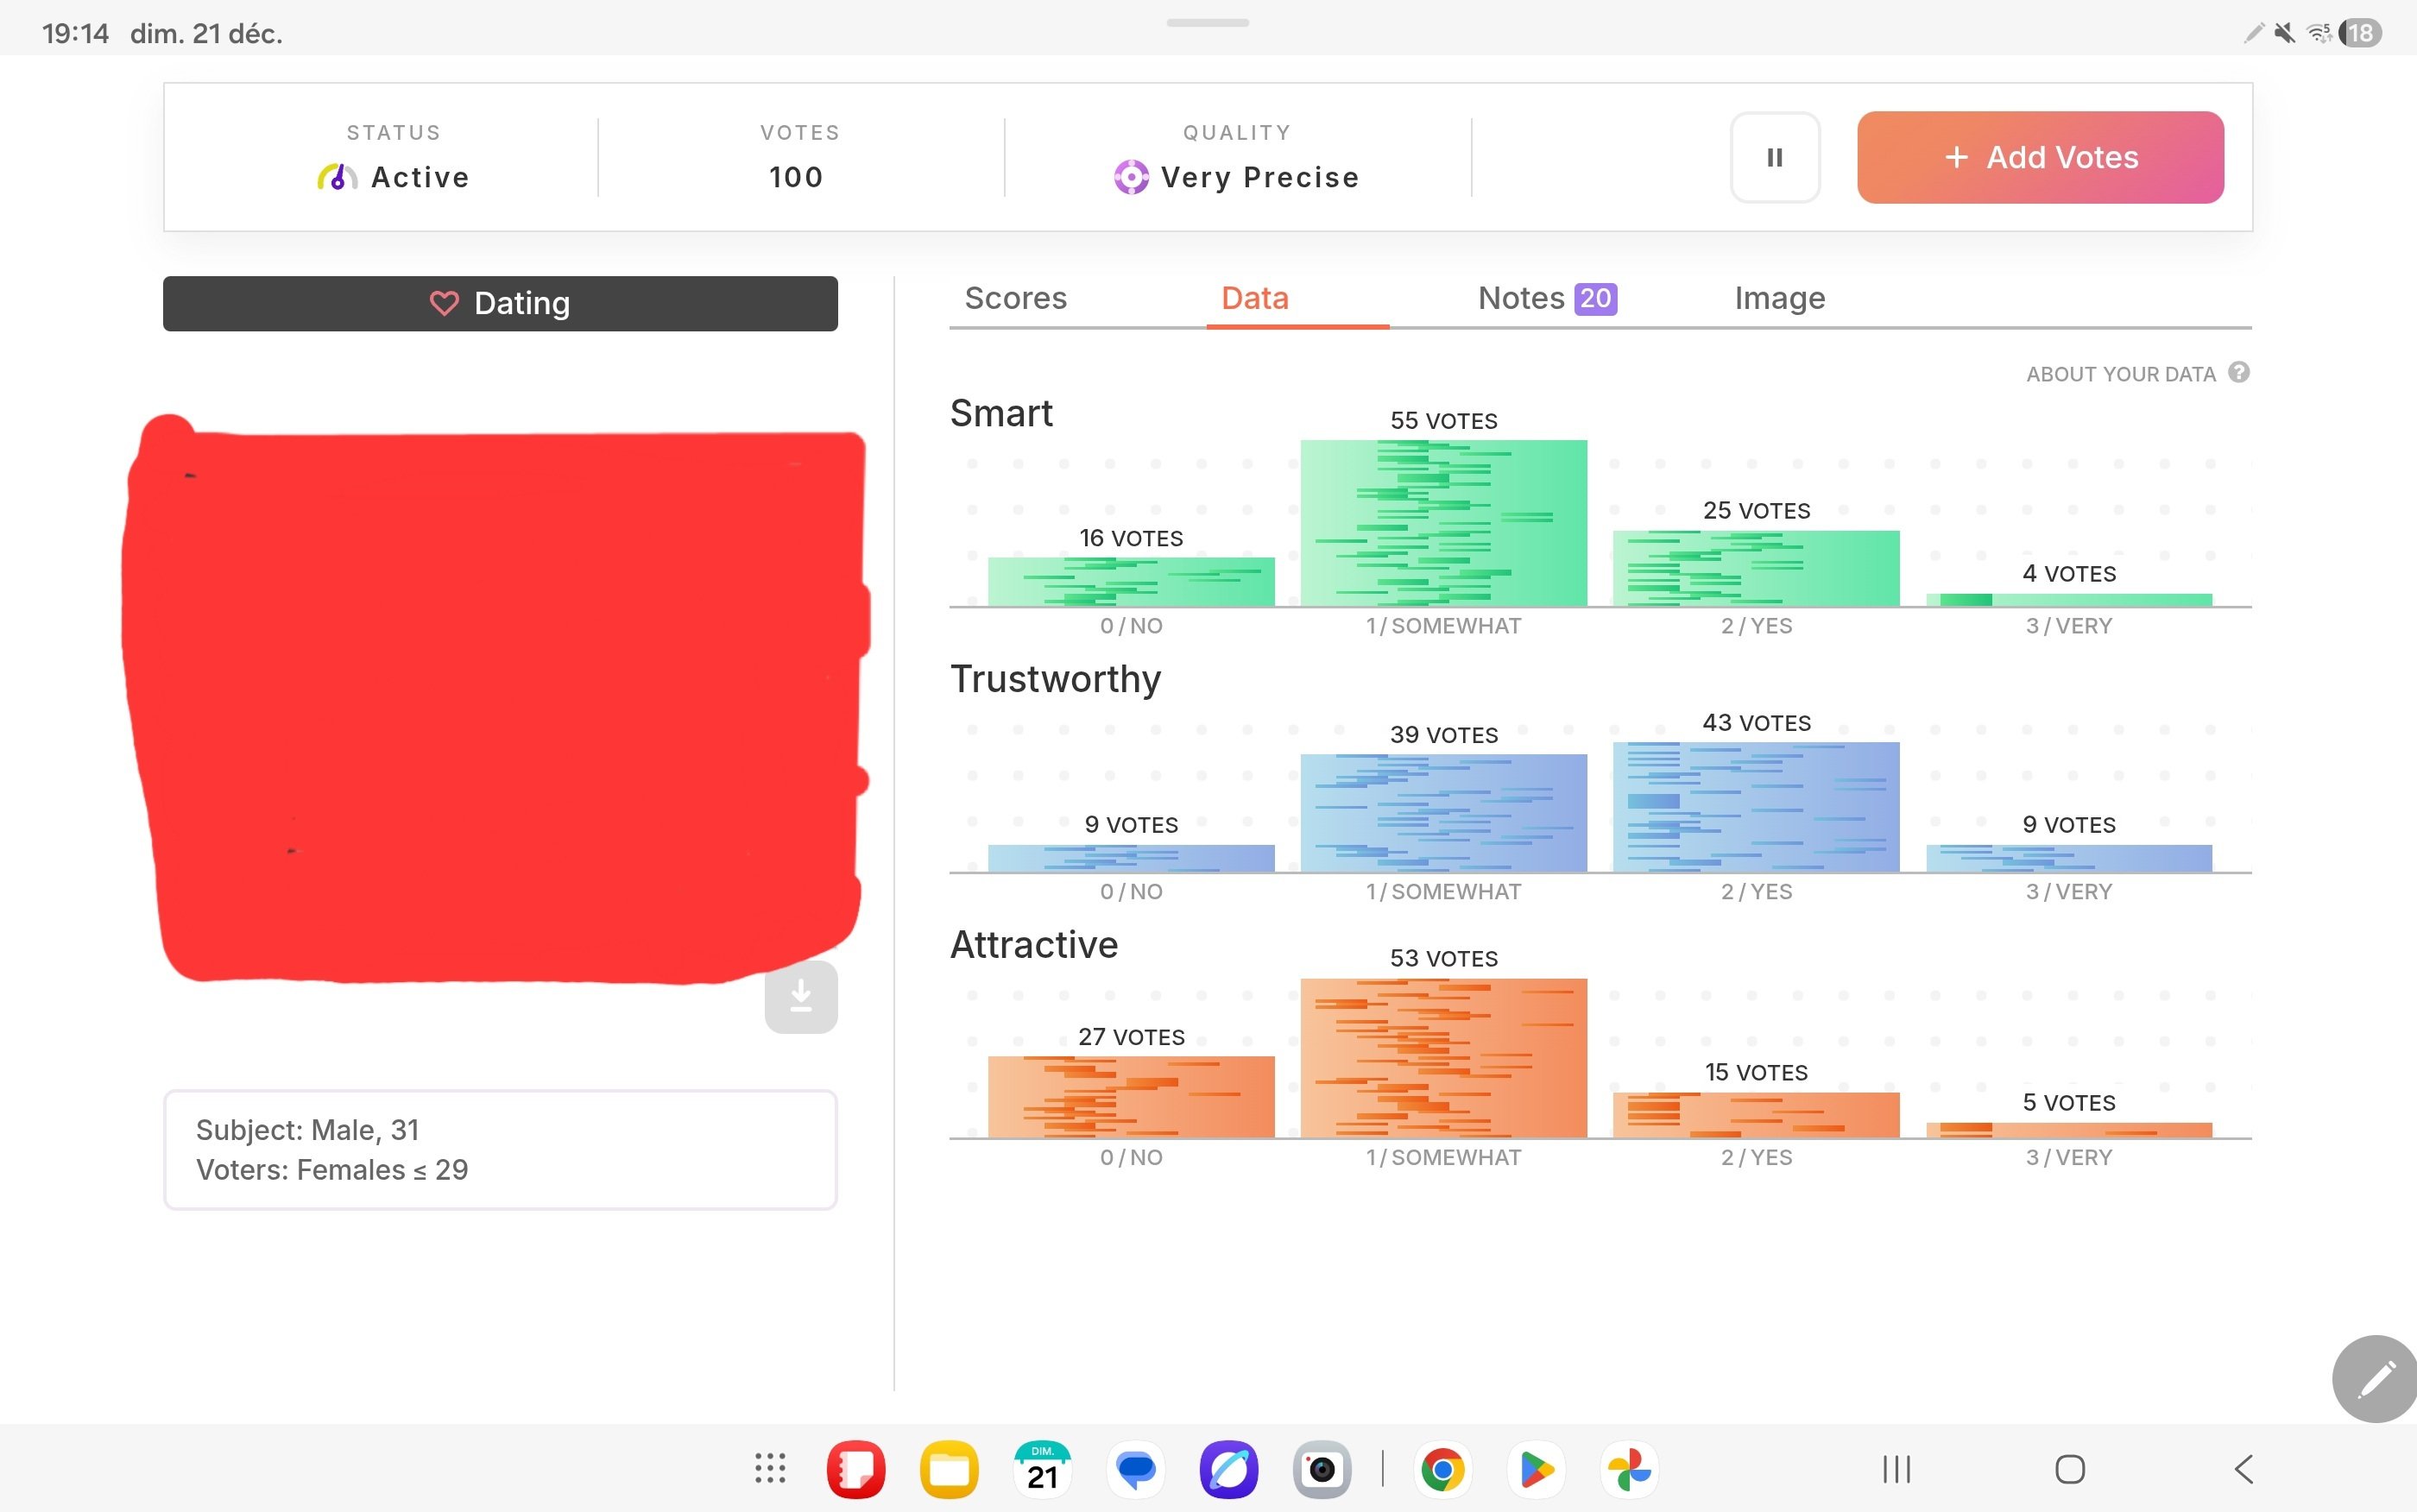Image resolution: width=2417 pixels, height=1512 pixels.
Task: Select the Data tab
Action: click(1254, 298)
